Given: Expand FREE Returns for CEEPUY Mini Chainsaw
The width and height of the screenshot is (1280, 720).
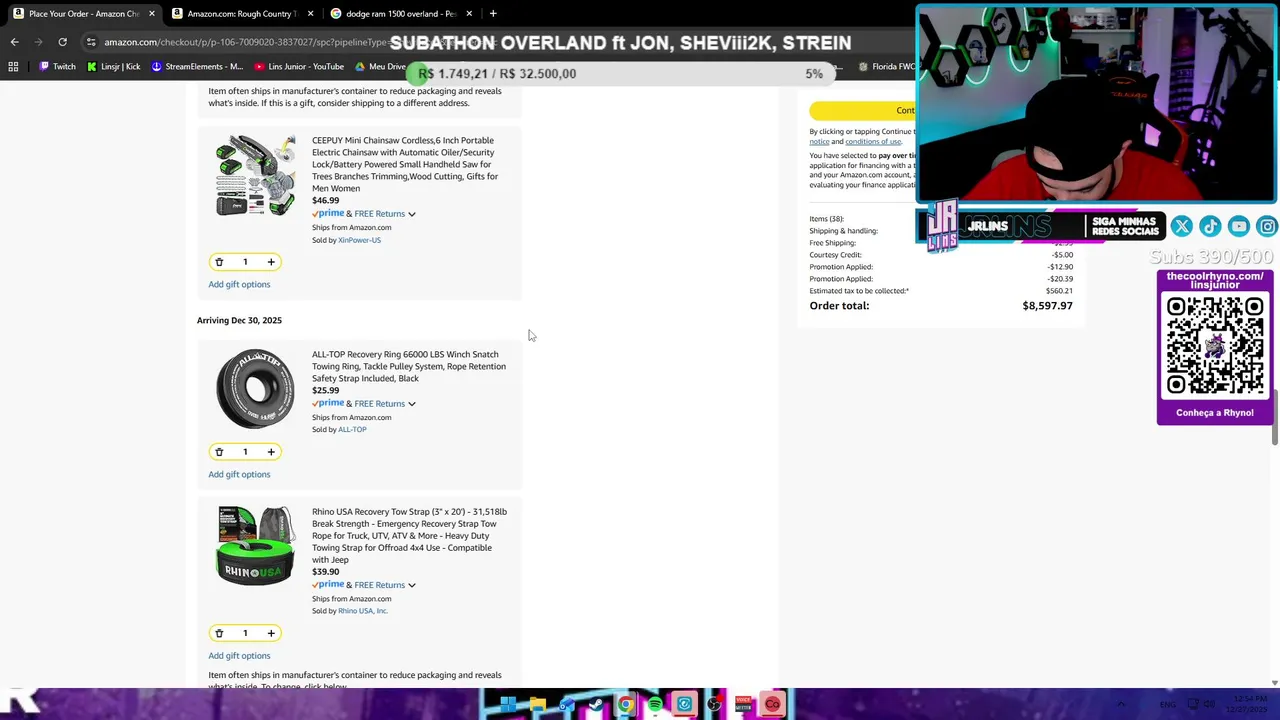Looking at the screenshot, I should (411, 214).
